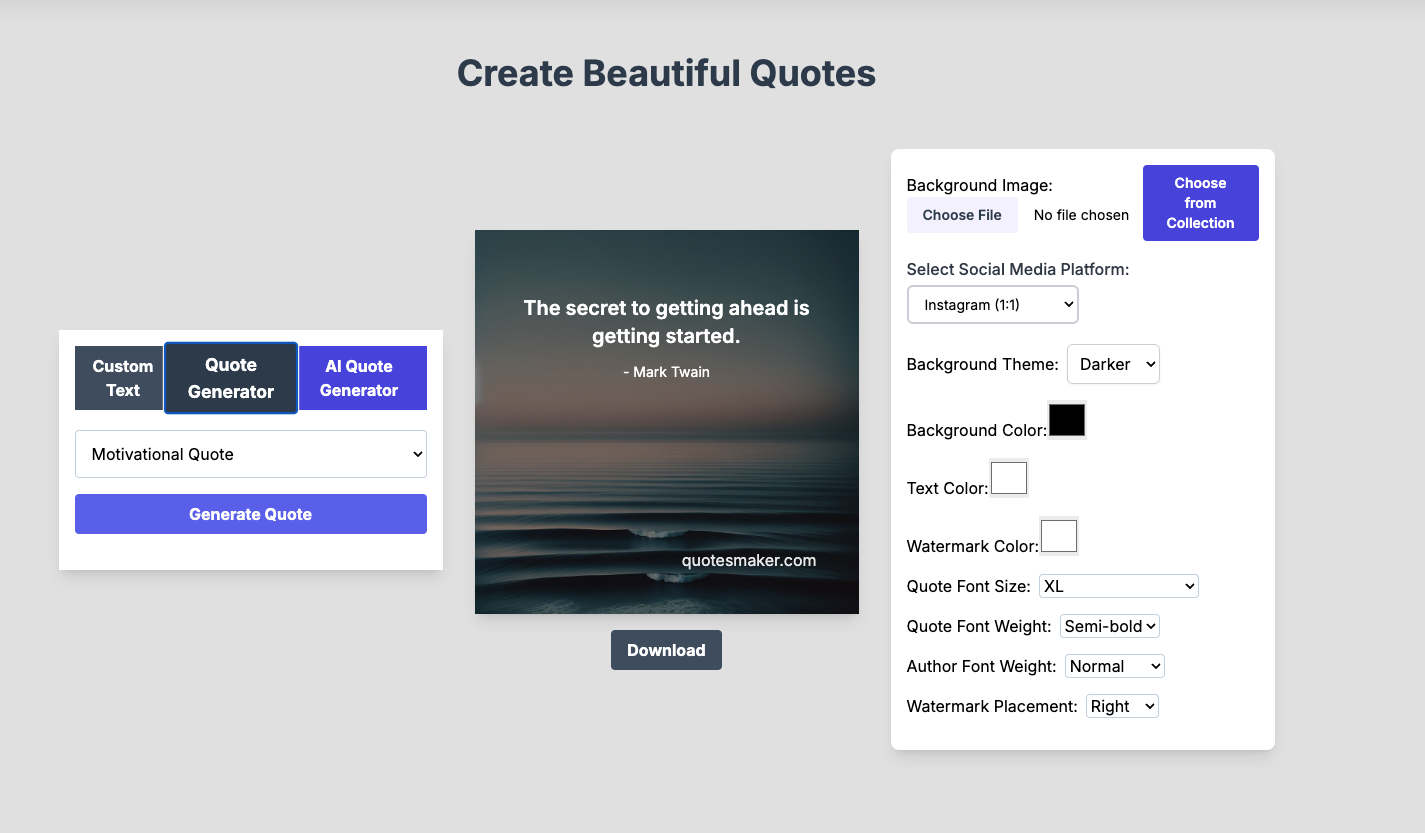
Task: Click the Choose File button
Action: pos(962,215)
